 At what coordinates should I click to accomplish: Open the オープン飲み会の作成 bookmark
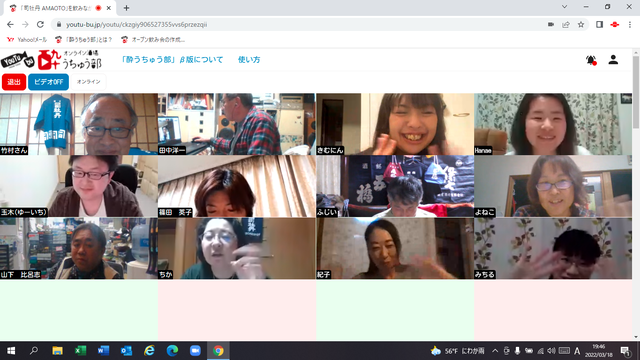pyautogui.click(x=153, y=40)
